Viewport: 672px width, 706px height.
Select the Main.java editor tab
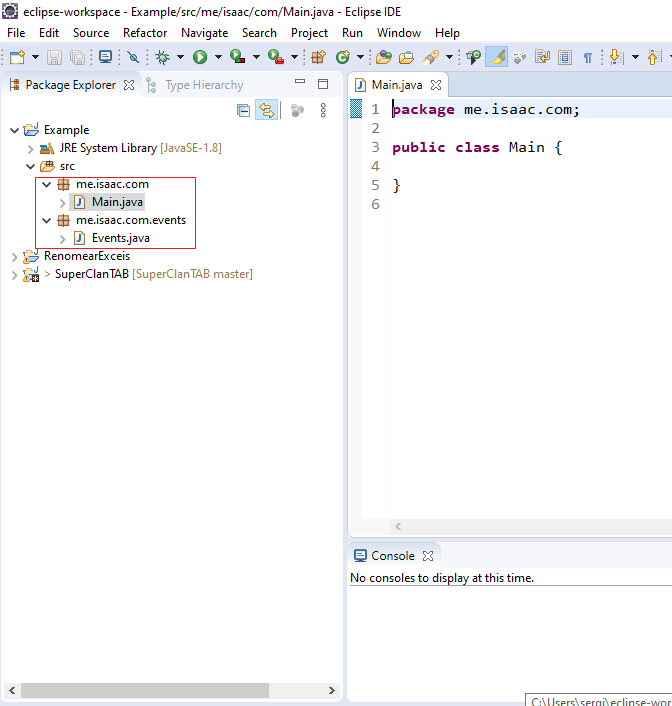396,85
